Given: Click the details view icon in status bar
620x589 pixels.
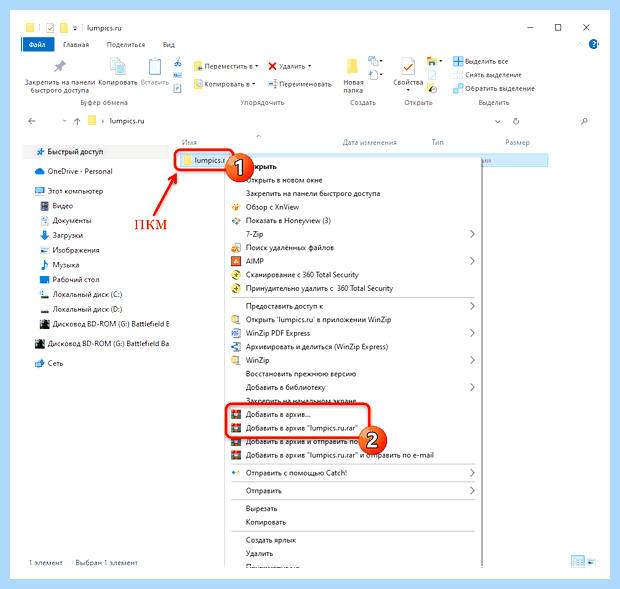Looking at the screenshot, I should point(578,562).
